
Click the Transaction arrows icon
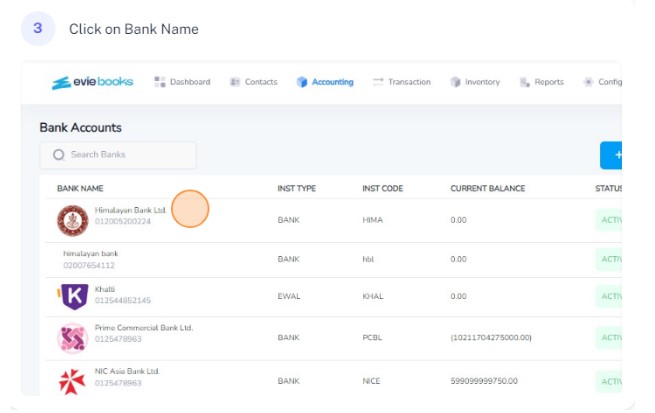pyautogui.click(x=378, y=82)
